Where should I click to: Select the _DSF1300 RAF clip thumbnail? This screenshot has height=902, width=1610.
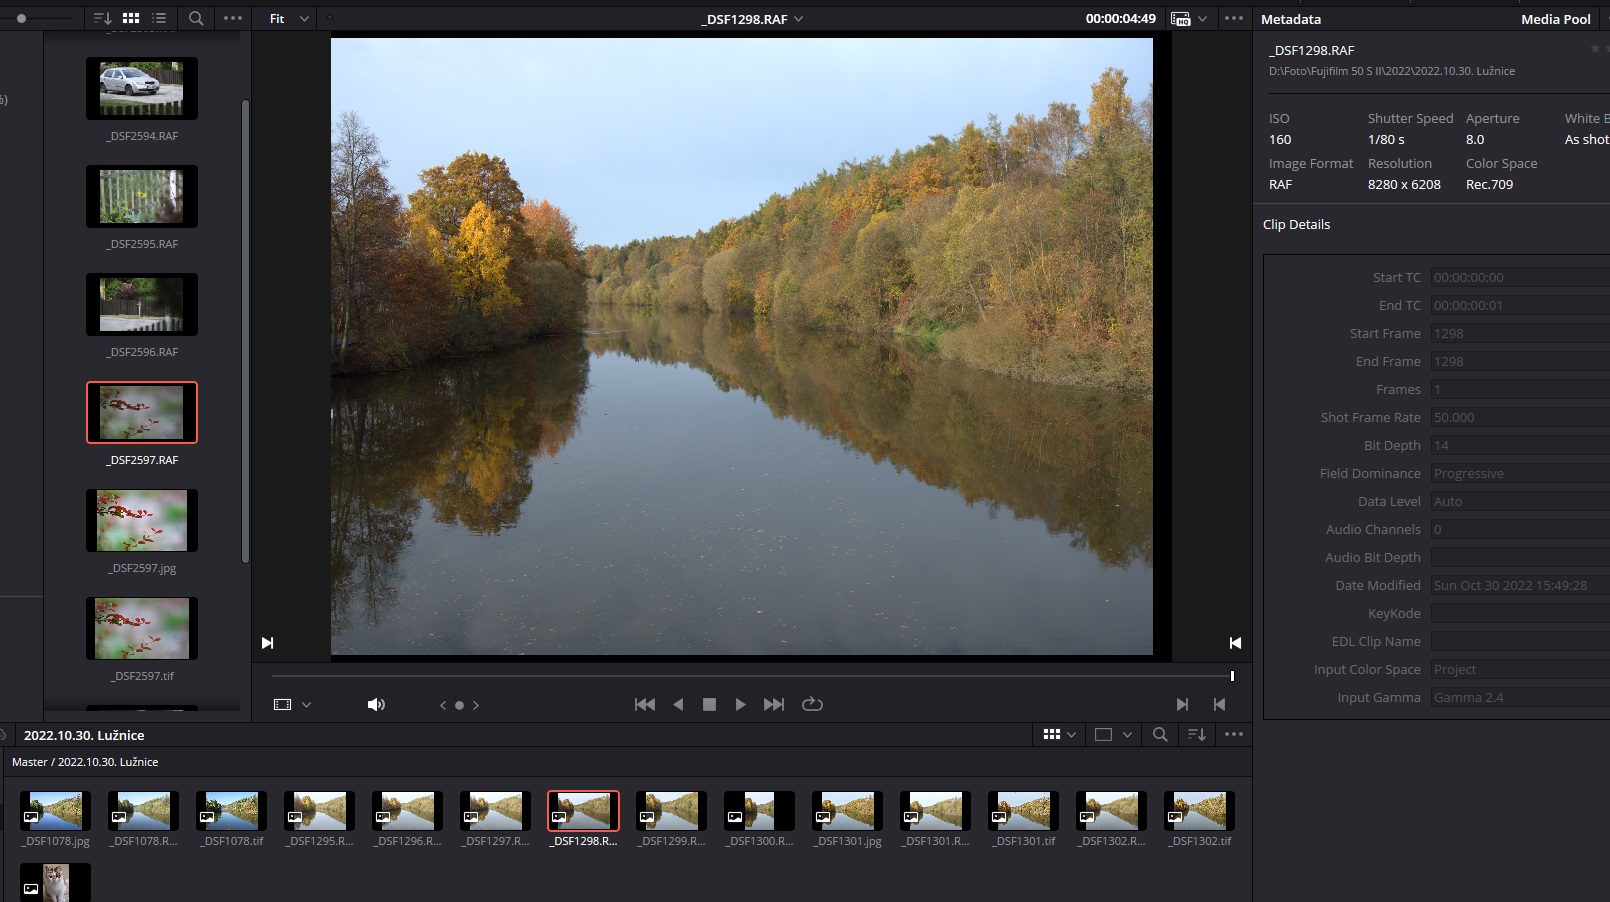760,811
